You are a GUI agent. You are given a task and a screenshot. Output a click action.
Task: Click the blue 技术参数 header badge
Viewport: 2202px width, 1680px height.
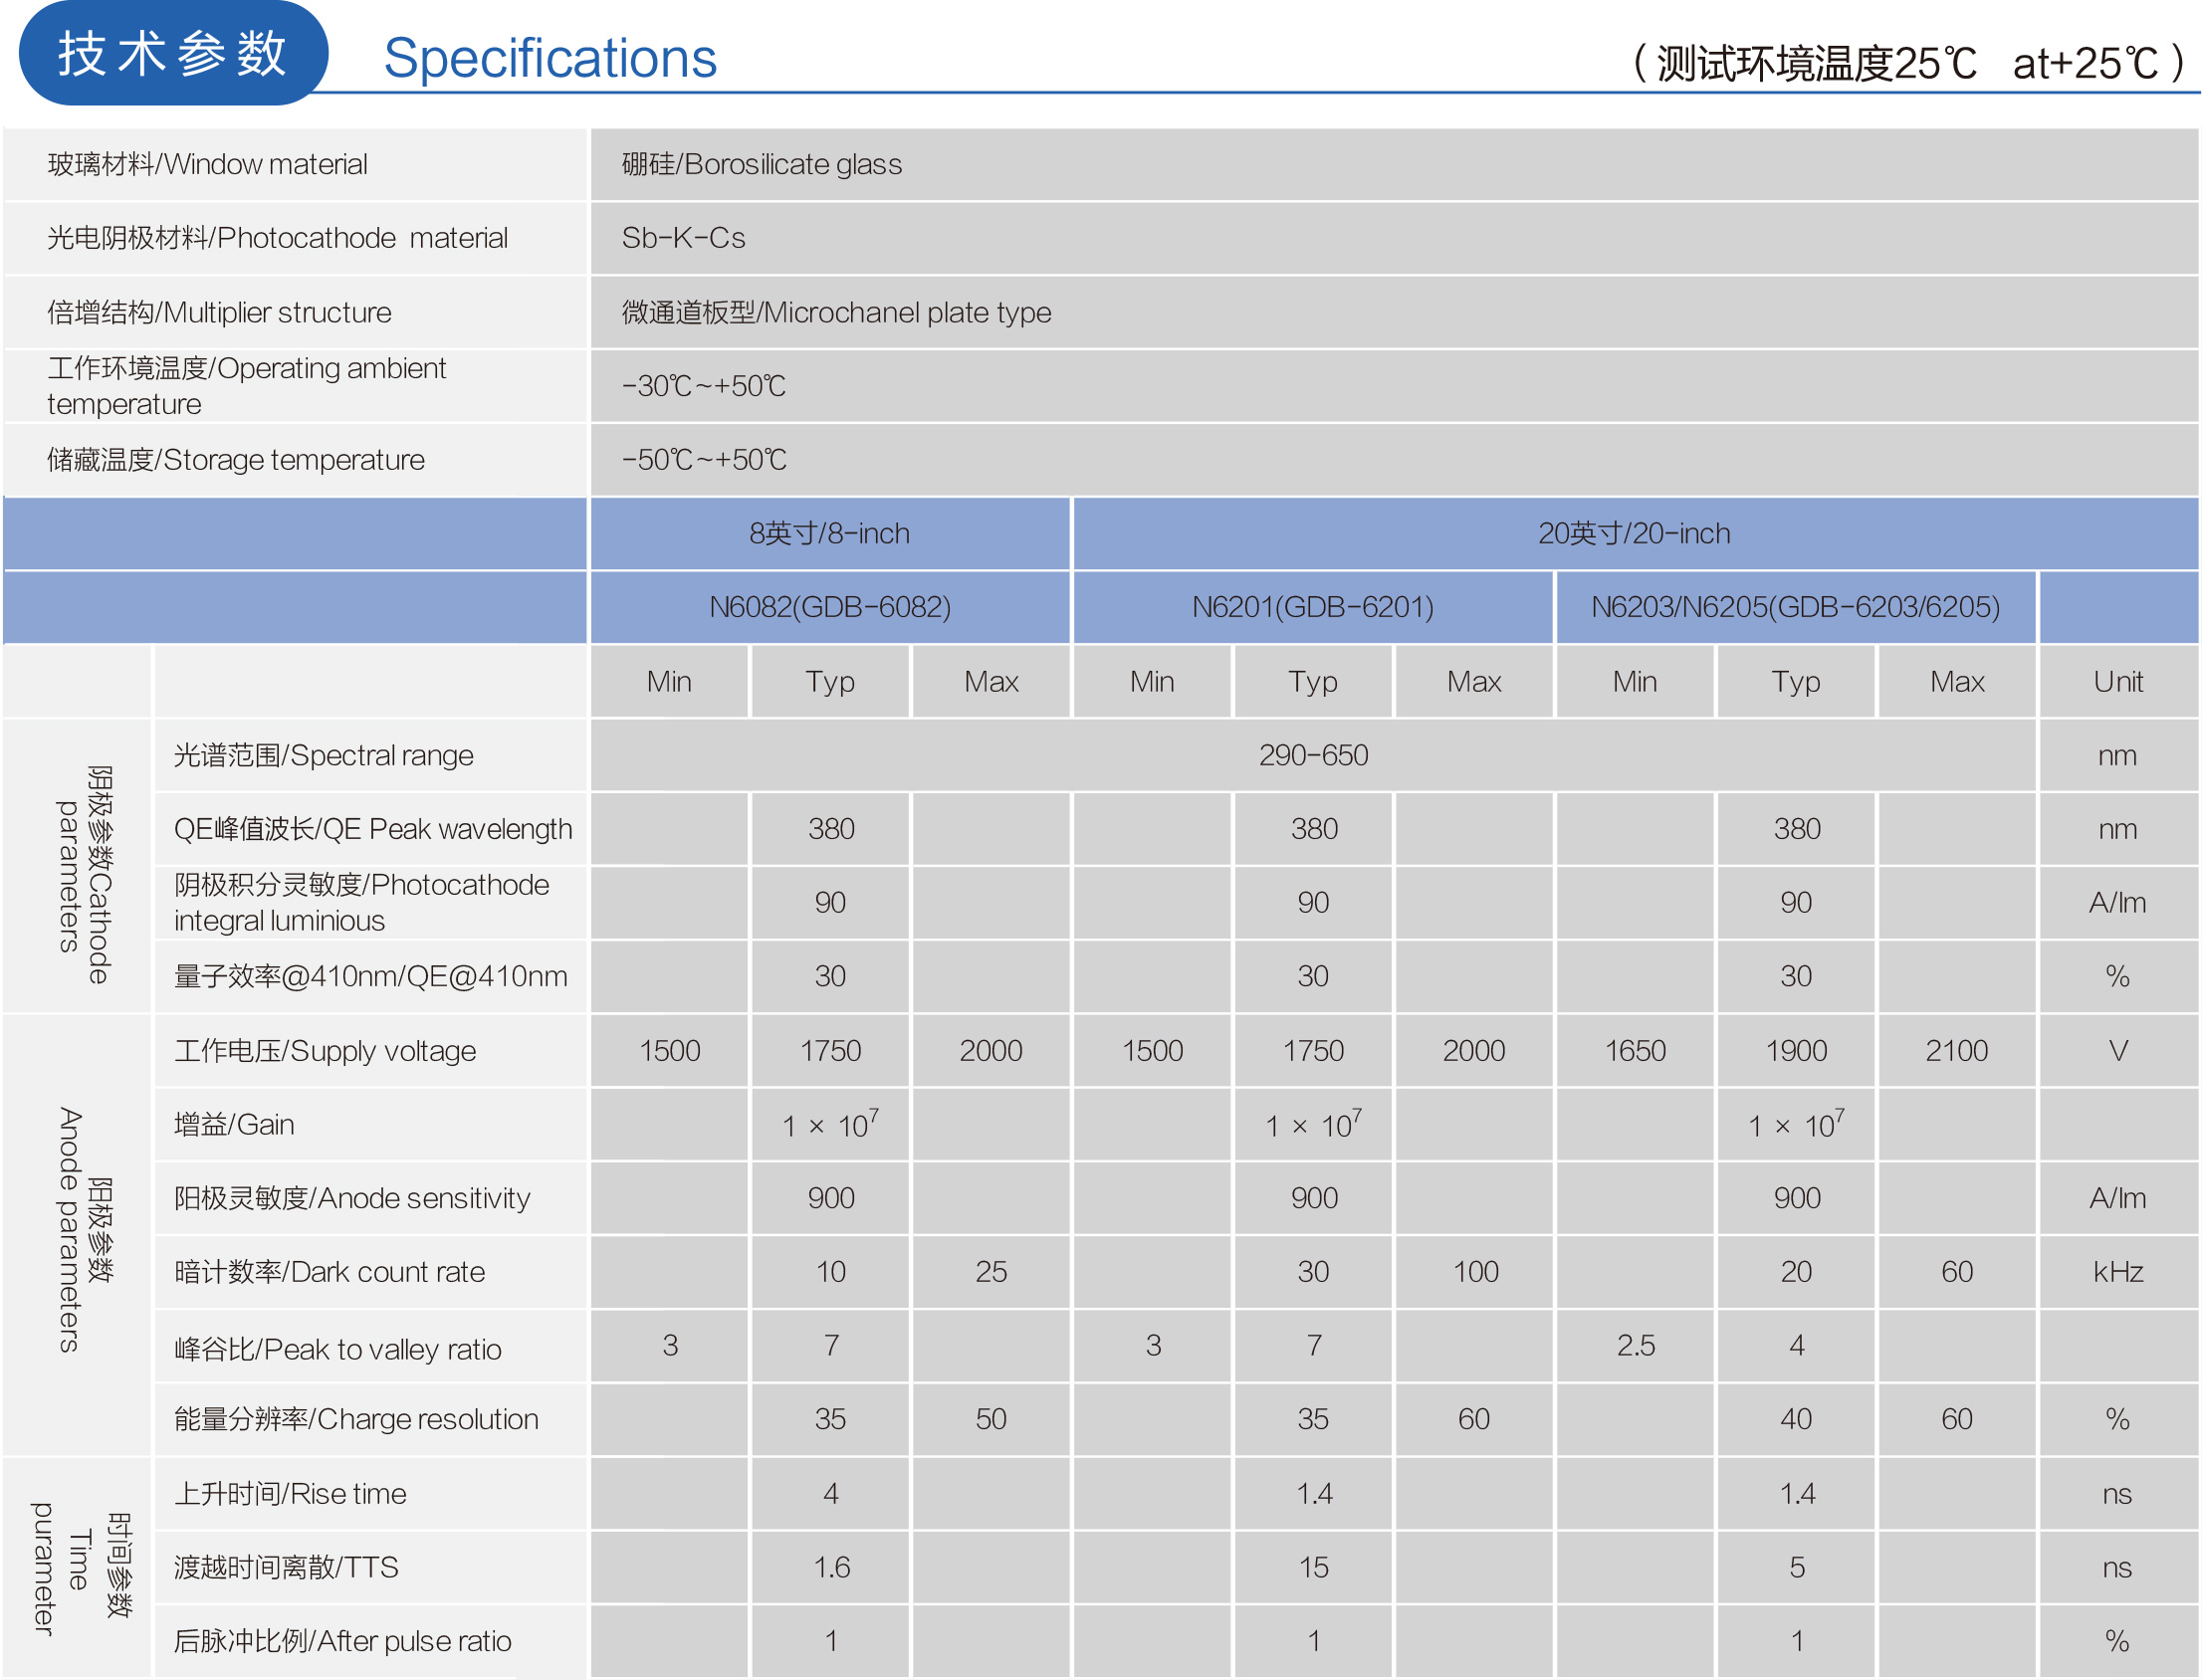coord(173,54)
